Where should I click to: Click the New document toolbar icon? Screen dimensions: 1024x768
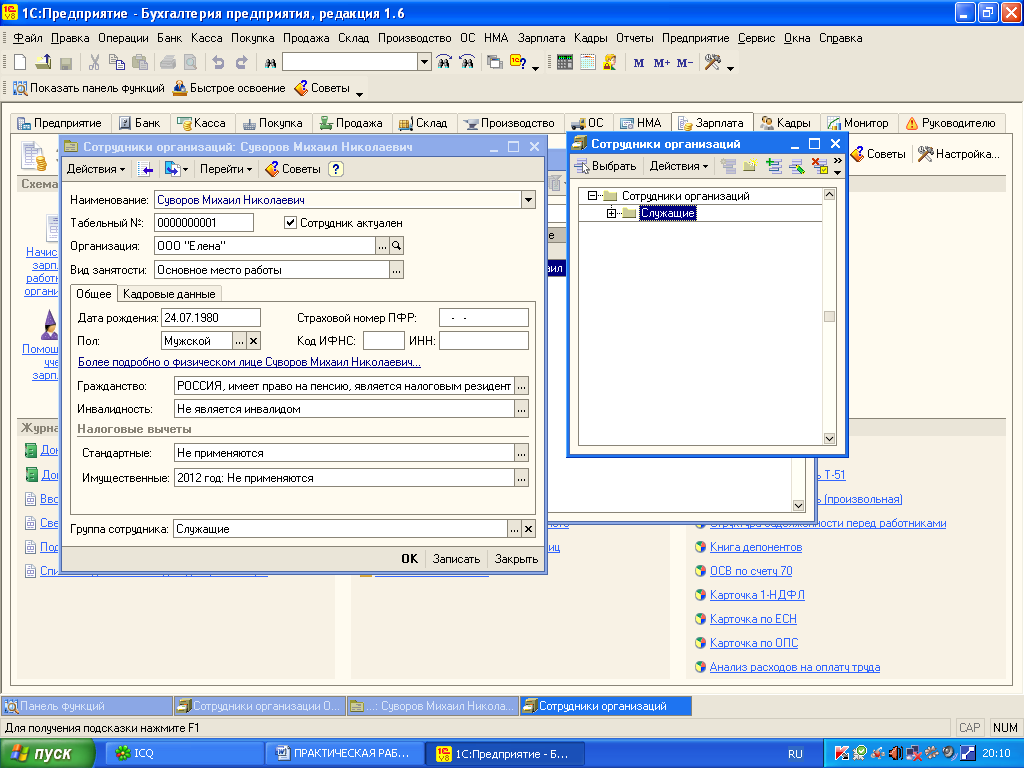[x=20, y=63]
